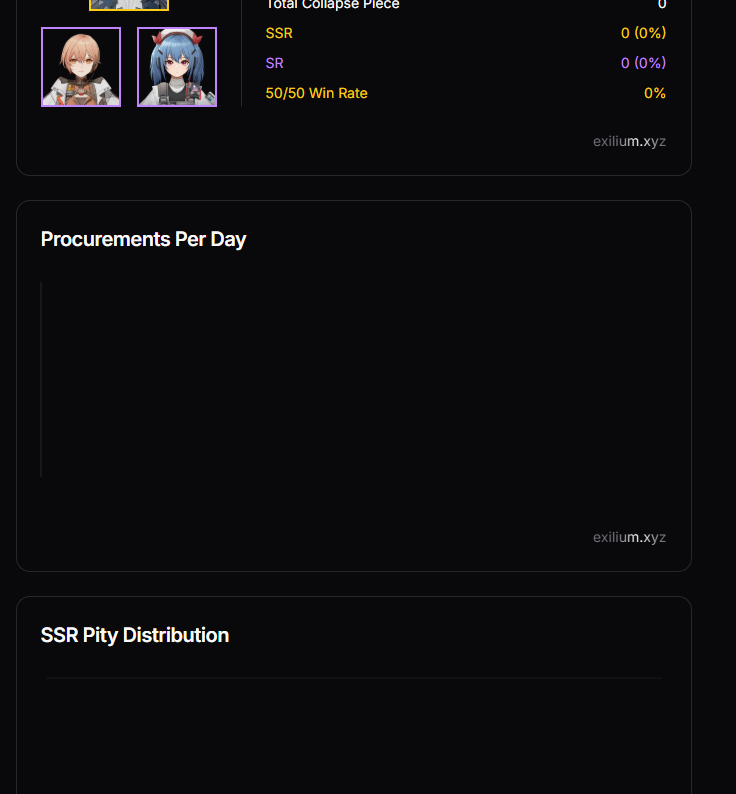Click the empty Procurements Per Day chart
The height and width of the screenshot is (794, 736).
tap(354, 380)
